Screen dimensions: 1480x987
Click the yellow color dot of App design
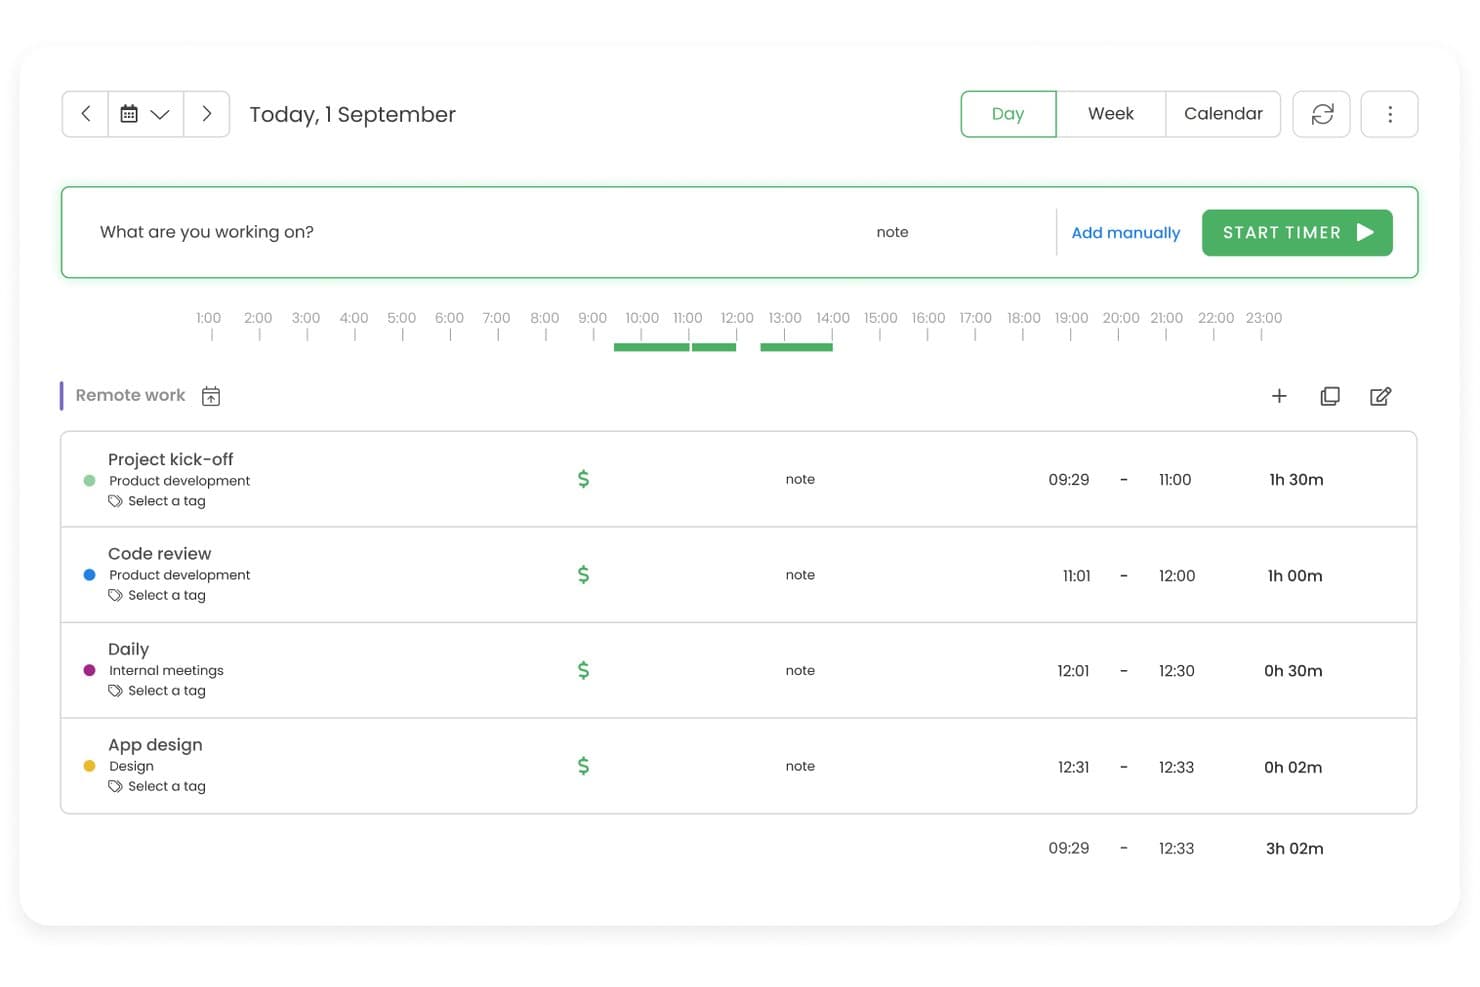[x=89, y=766]
